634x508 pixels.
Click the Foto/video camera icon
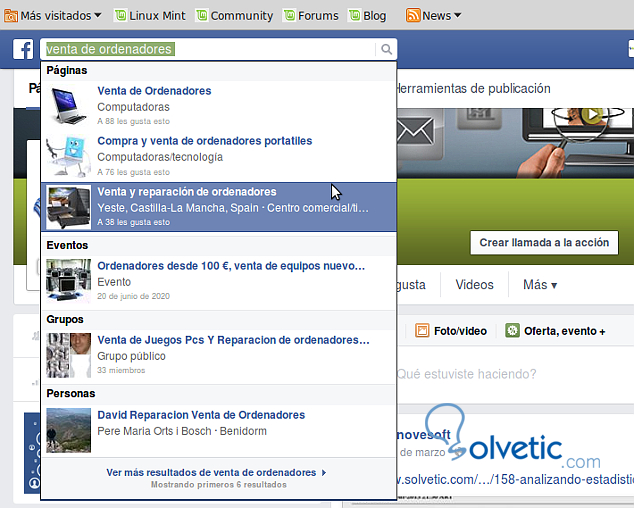click(x=422, y=330)
